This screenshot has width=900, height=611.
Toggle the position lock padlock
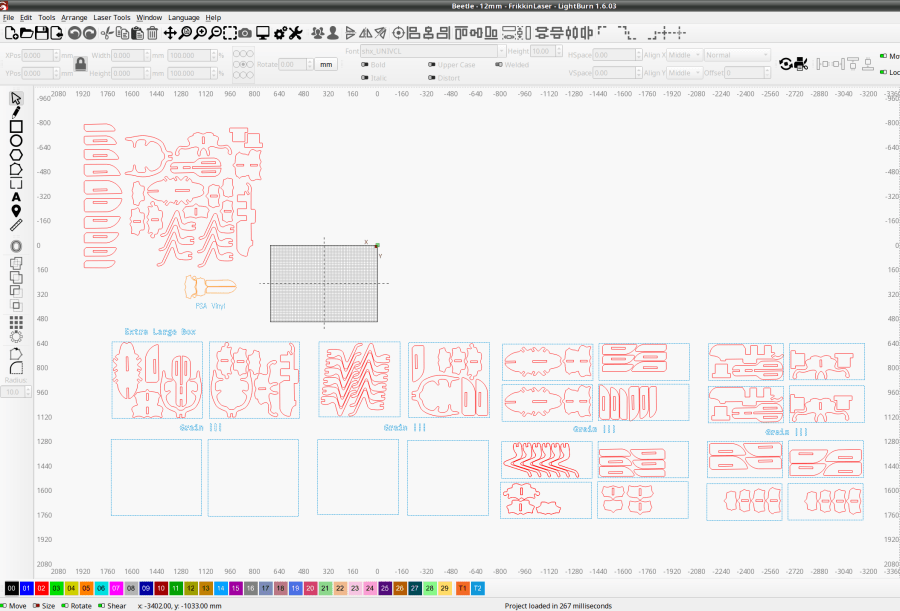pos(81,64)
